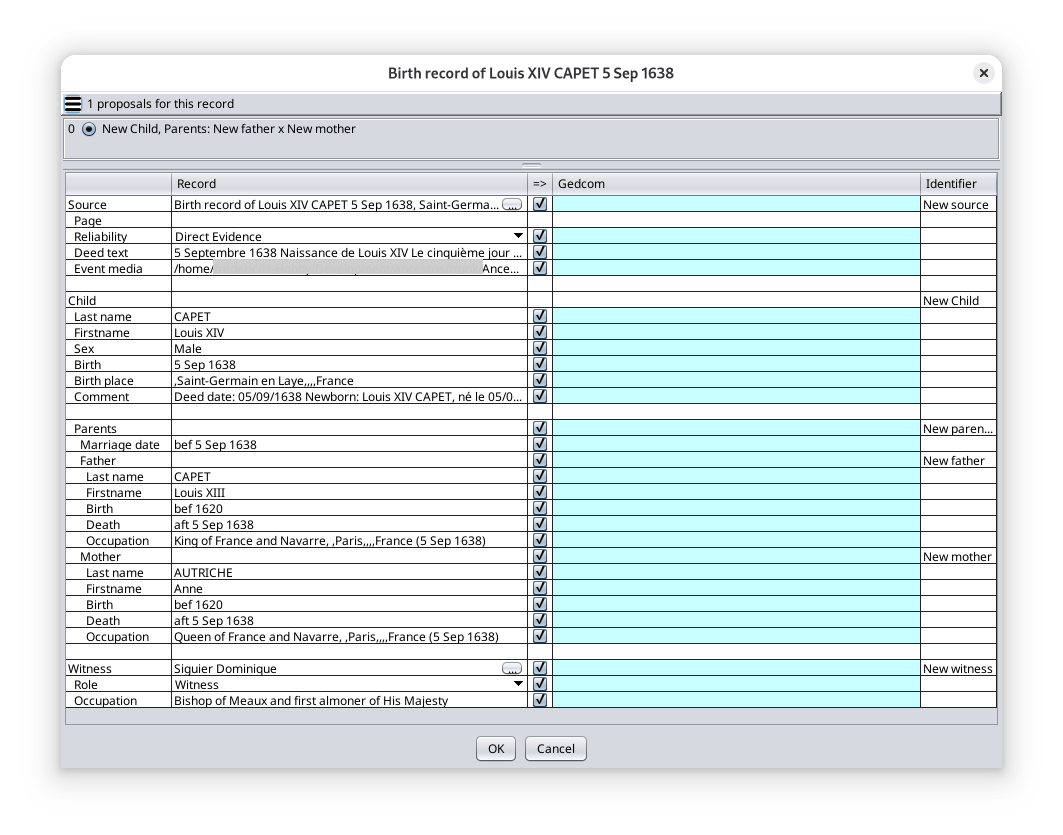The image size is (1063, 835).
Task: Click the New parents identifier cell
Action: click(959, 429)
